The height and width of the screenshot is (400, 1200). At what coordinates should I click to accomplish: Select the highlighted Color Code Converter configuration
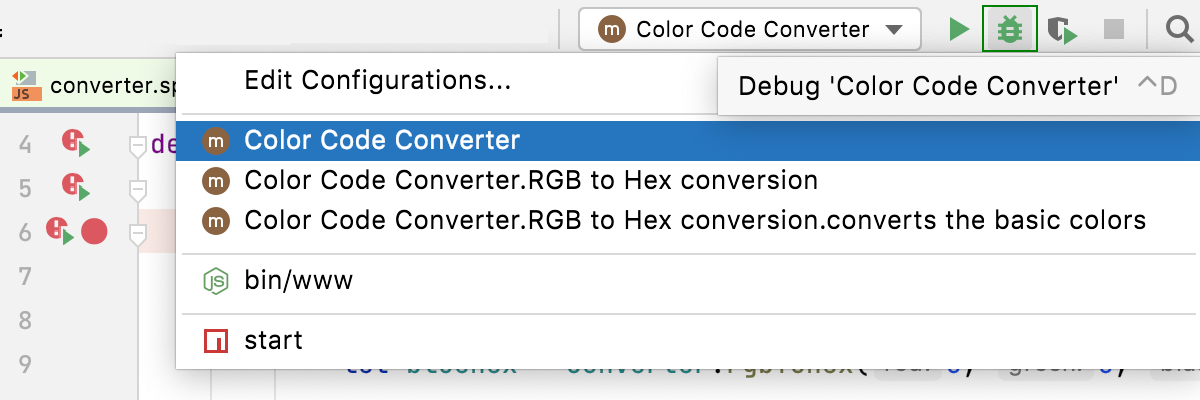(x=382, y=141)
